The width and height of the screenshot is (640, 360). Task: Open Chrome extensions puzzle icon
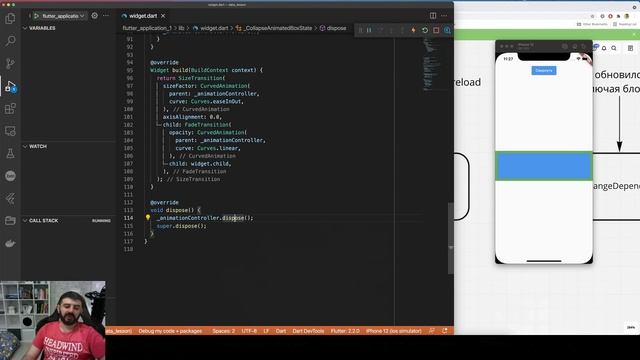tap(618, 16)
